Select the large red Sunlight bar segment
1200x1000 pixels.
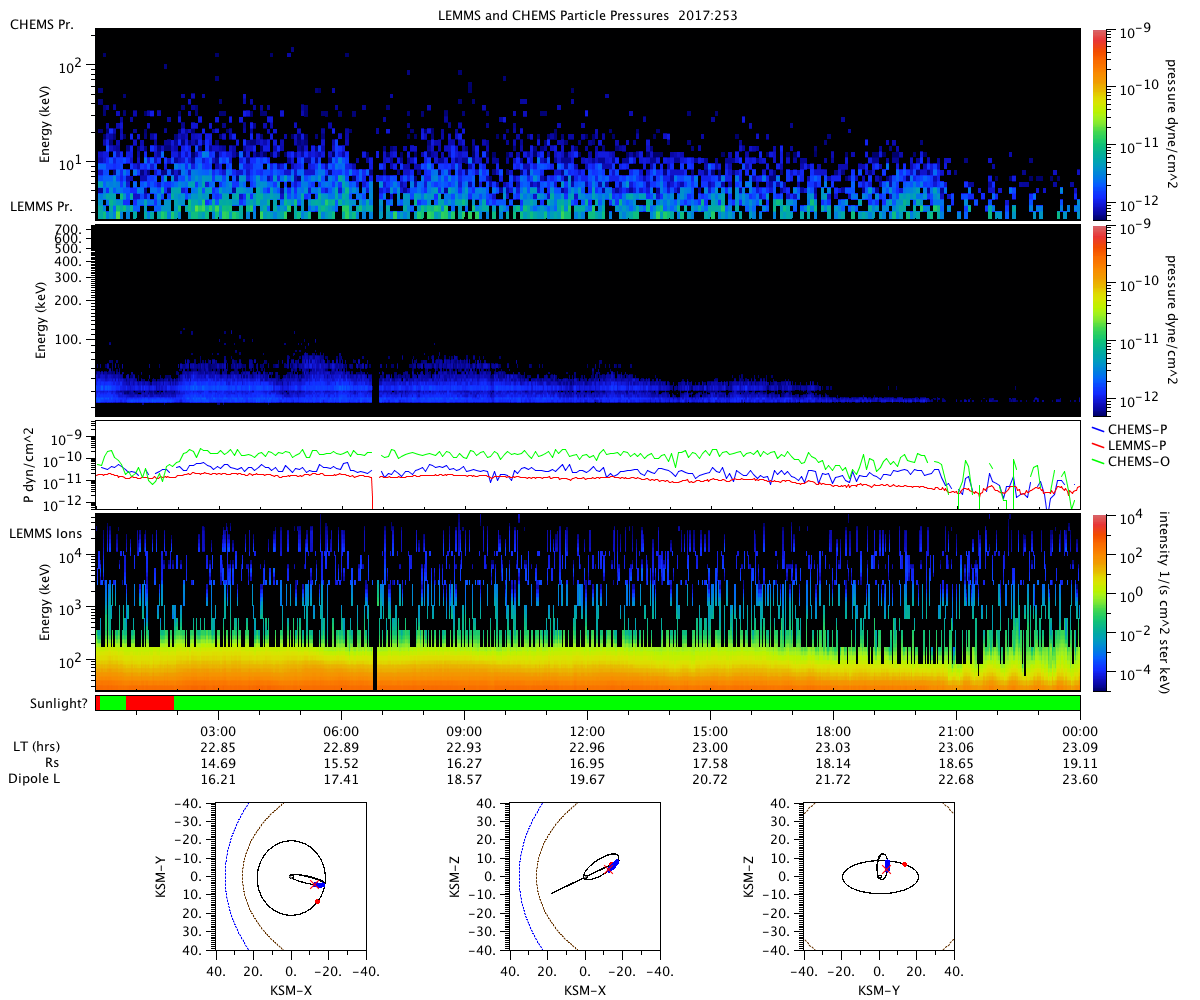pos(149,703)
